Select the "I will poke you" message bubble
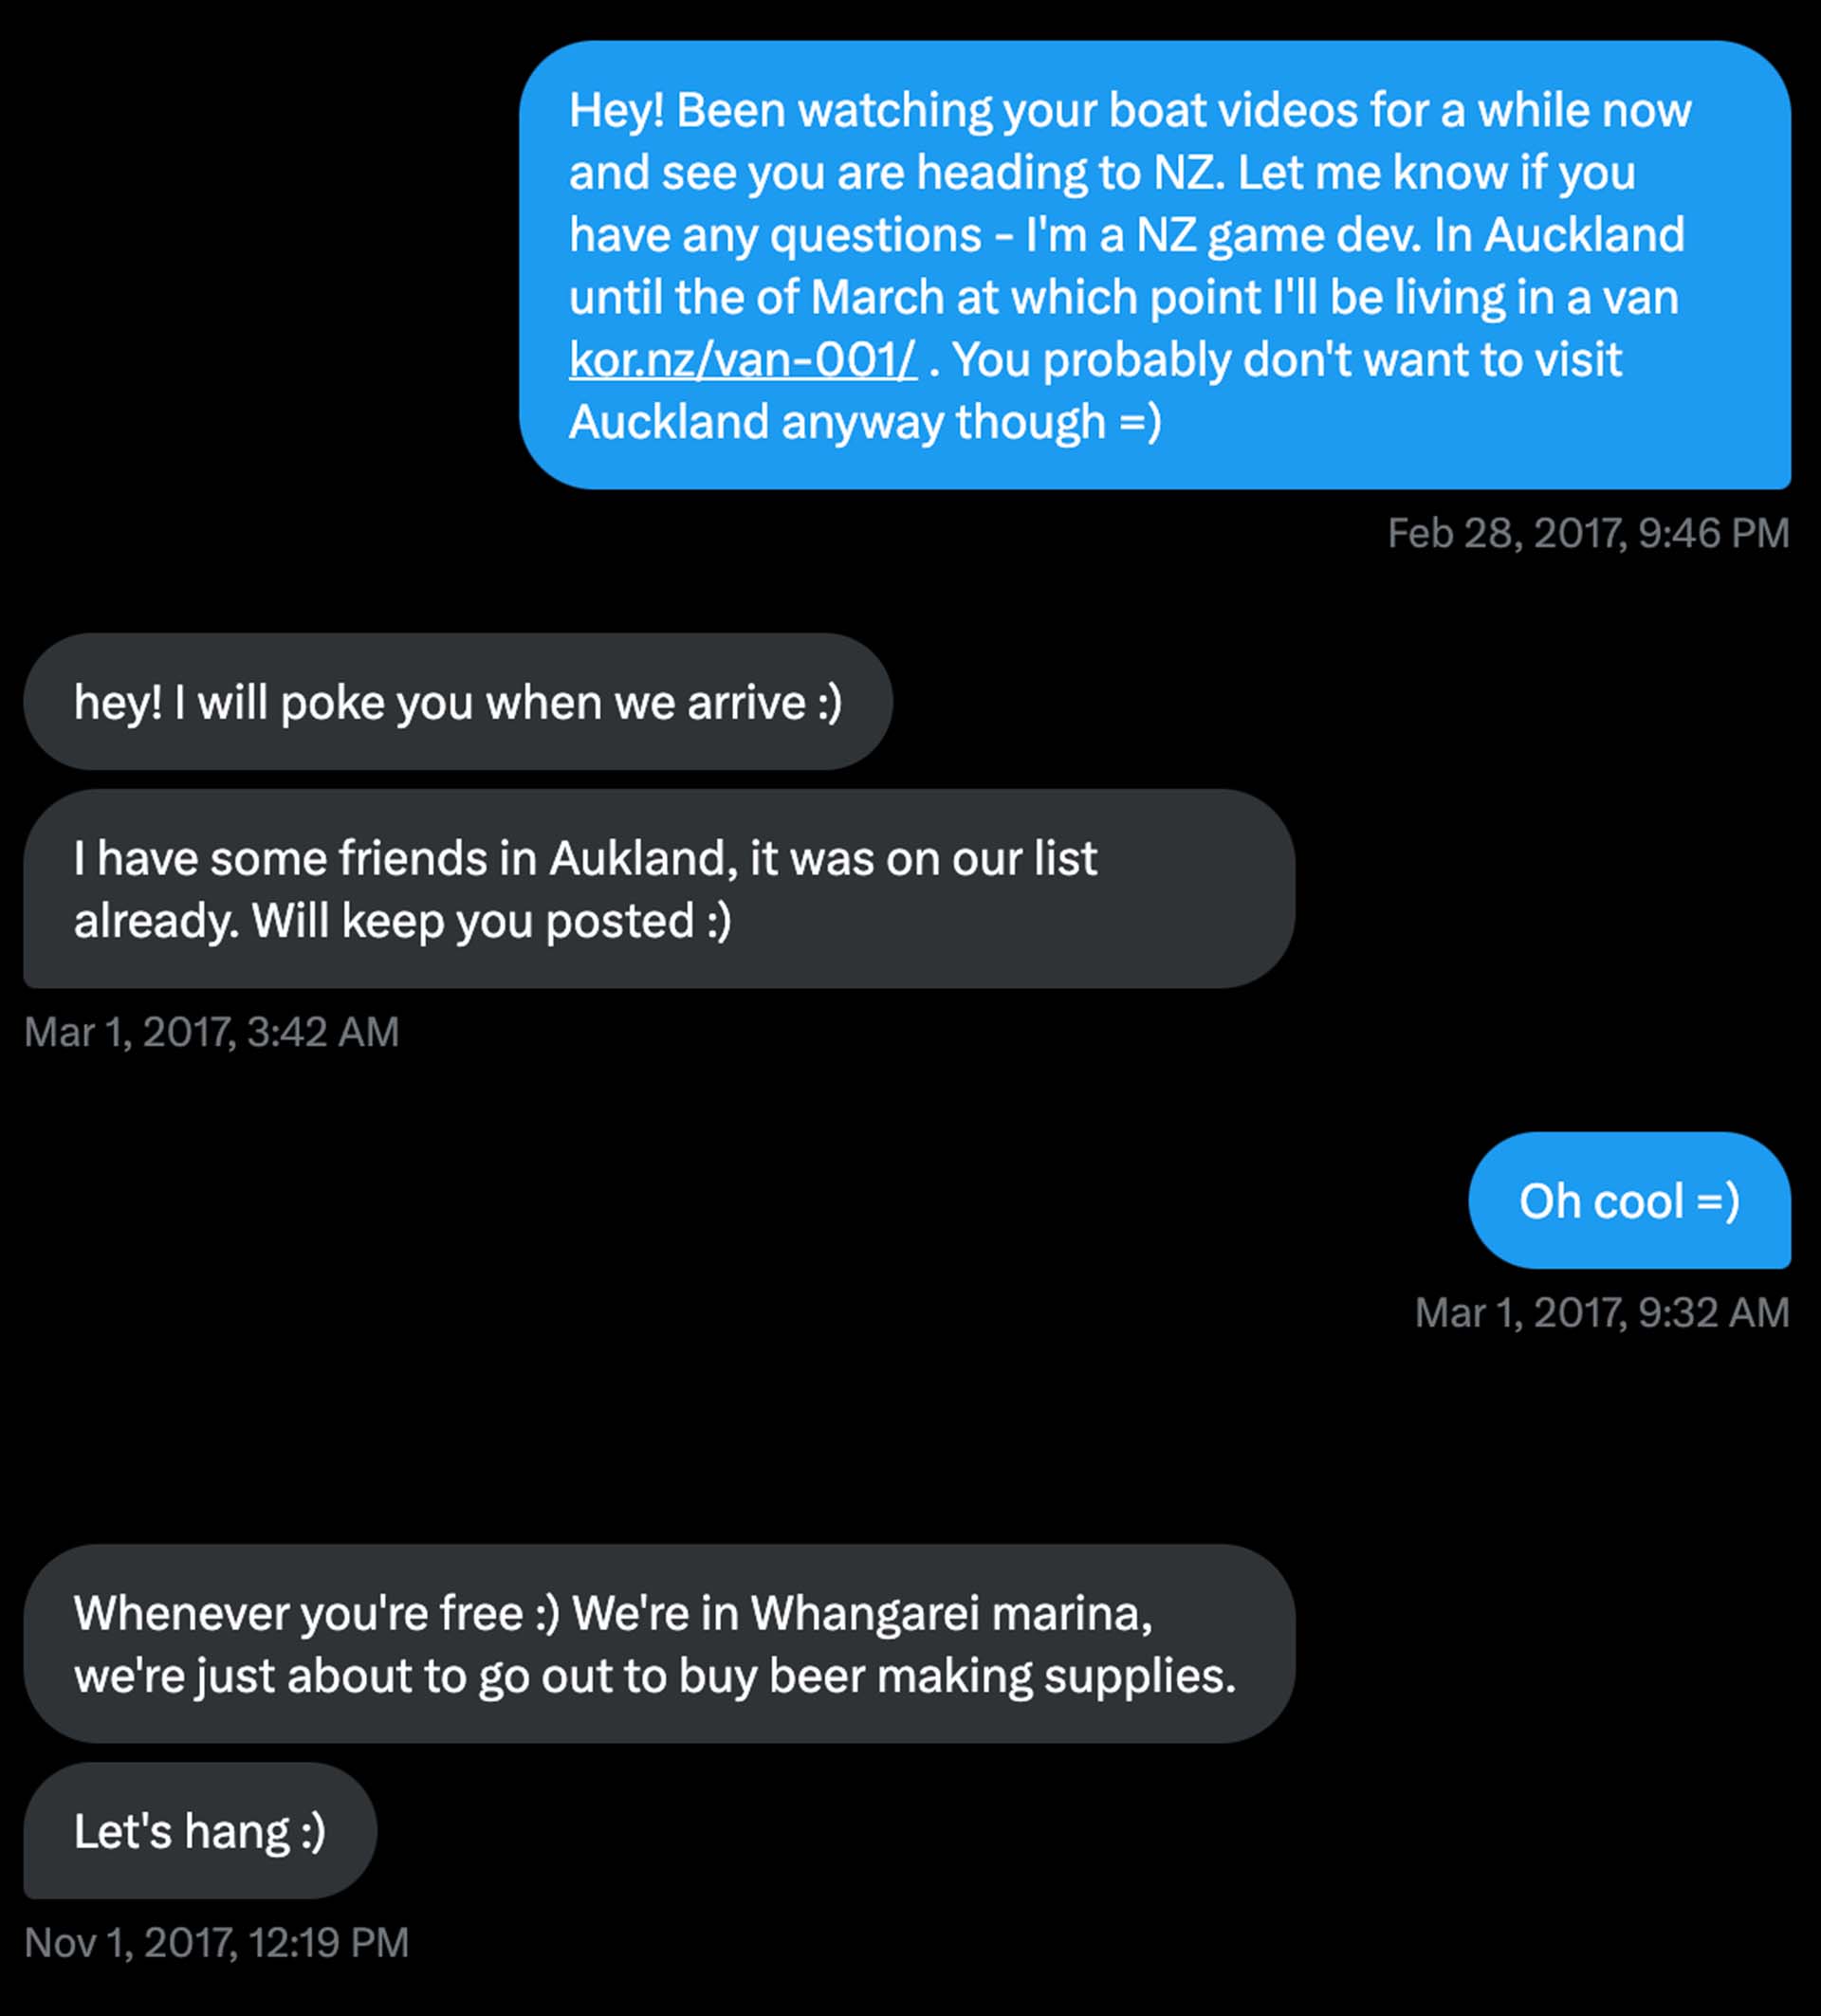This screenshot has height=2016, width=1821. point(457,702)
